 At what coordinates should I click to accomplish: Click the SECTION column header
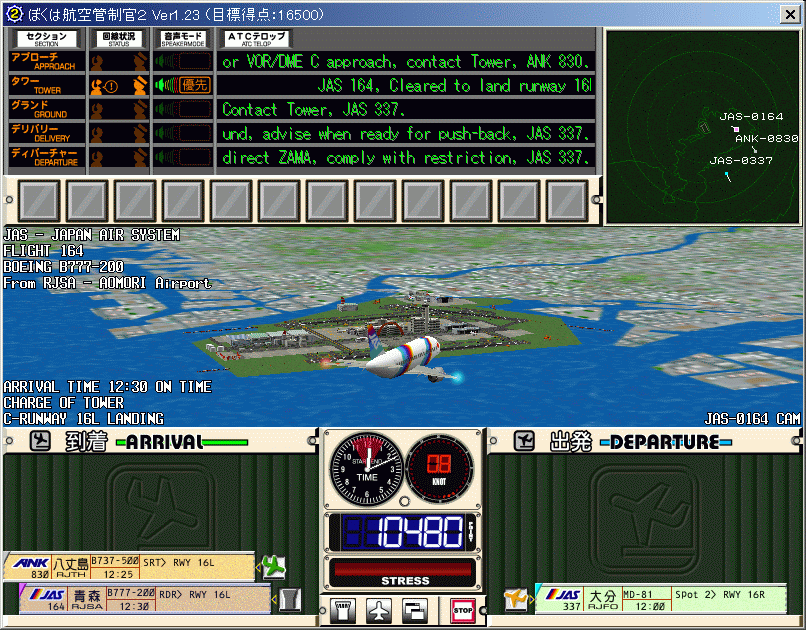(46, 39)
